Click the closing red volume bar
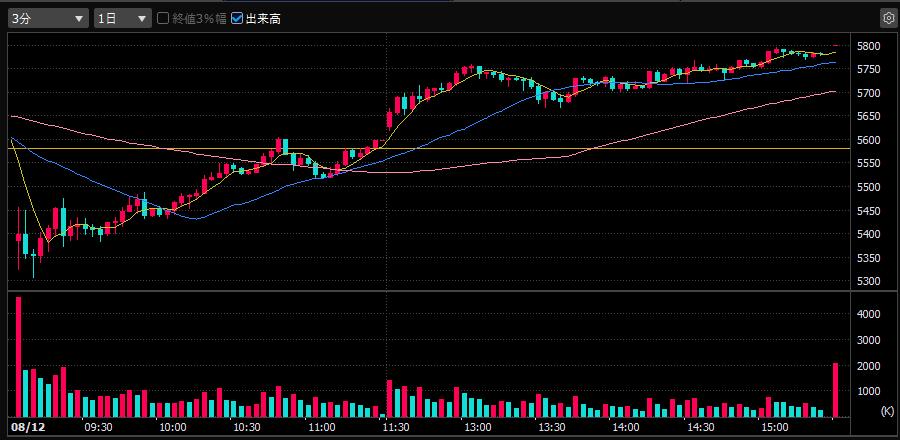 point(836,390)
